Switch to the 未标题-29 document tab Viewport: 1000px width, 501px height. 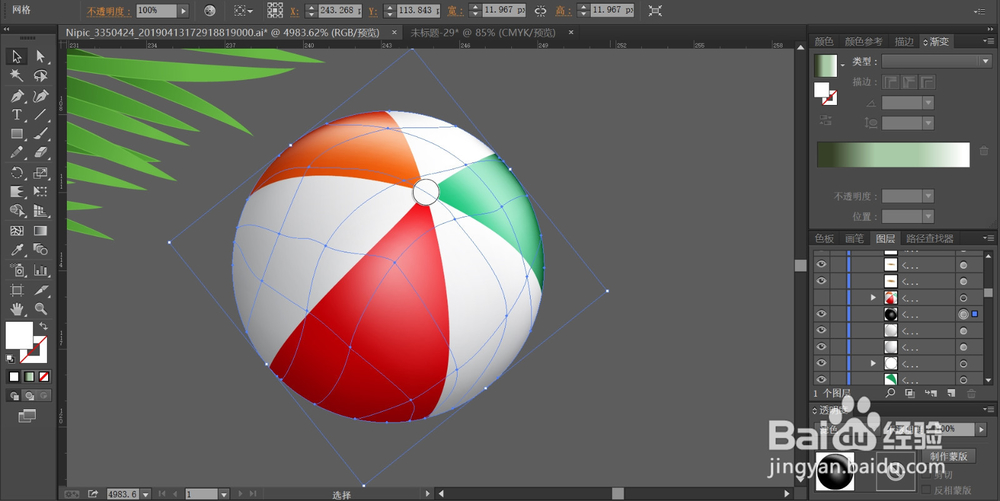pyautogui.click(x=483, y=32)
